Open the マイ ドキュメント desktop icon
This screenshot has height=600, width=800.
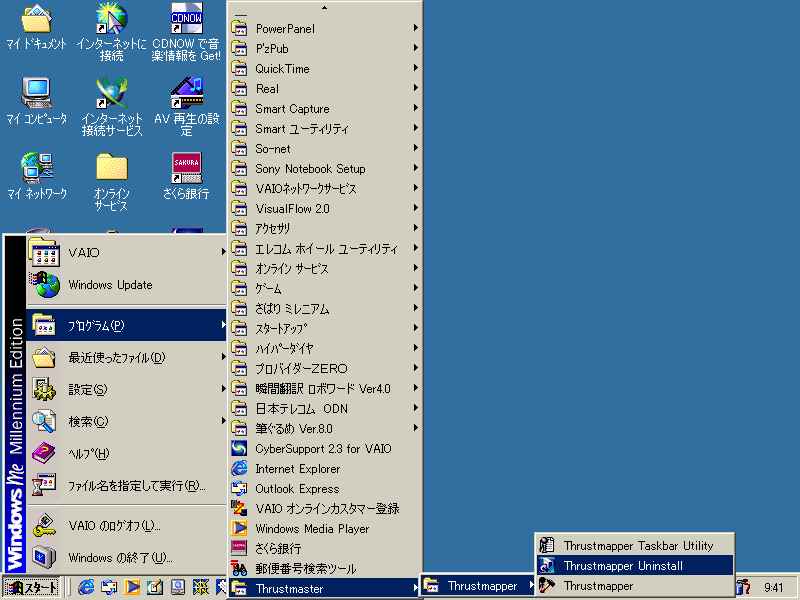[36, 27]
